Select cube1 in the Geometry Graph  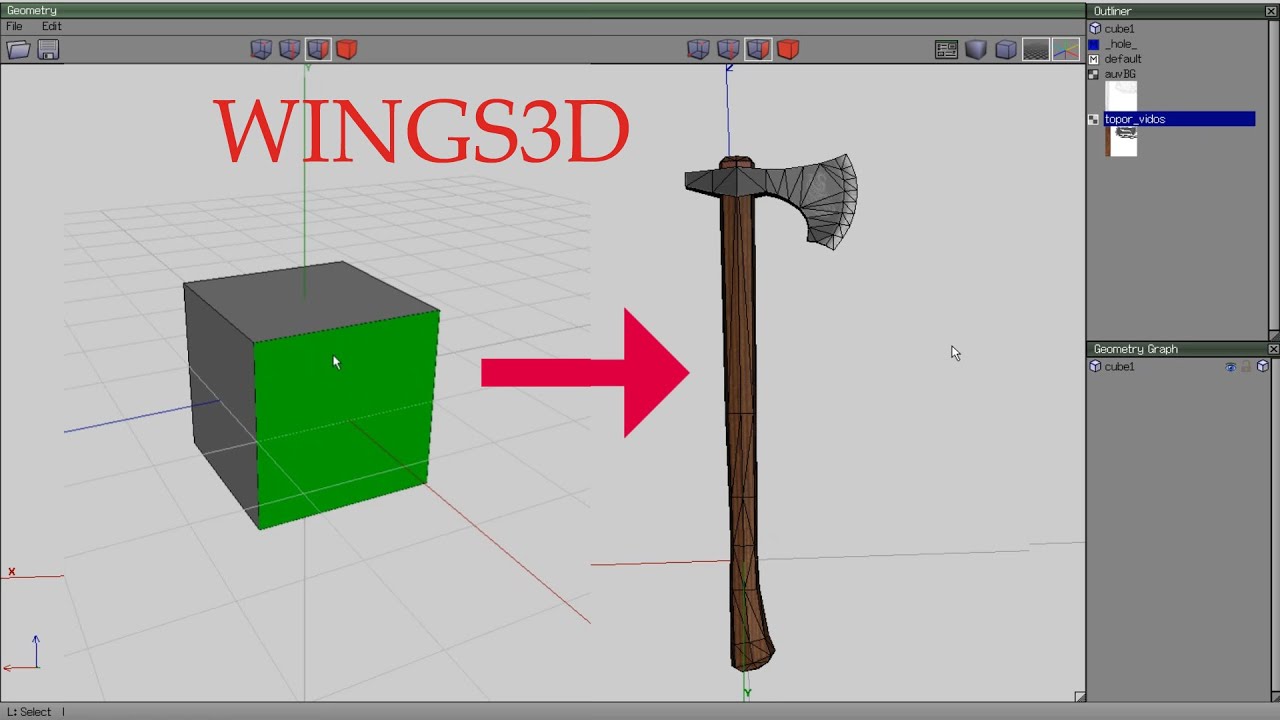point(1119,367)
